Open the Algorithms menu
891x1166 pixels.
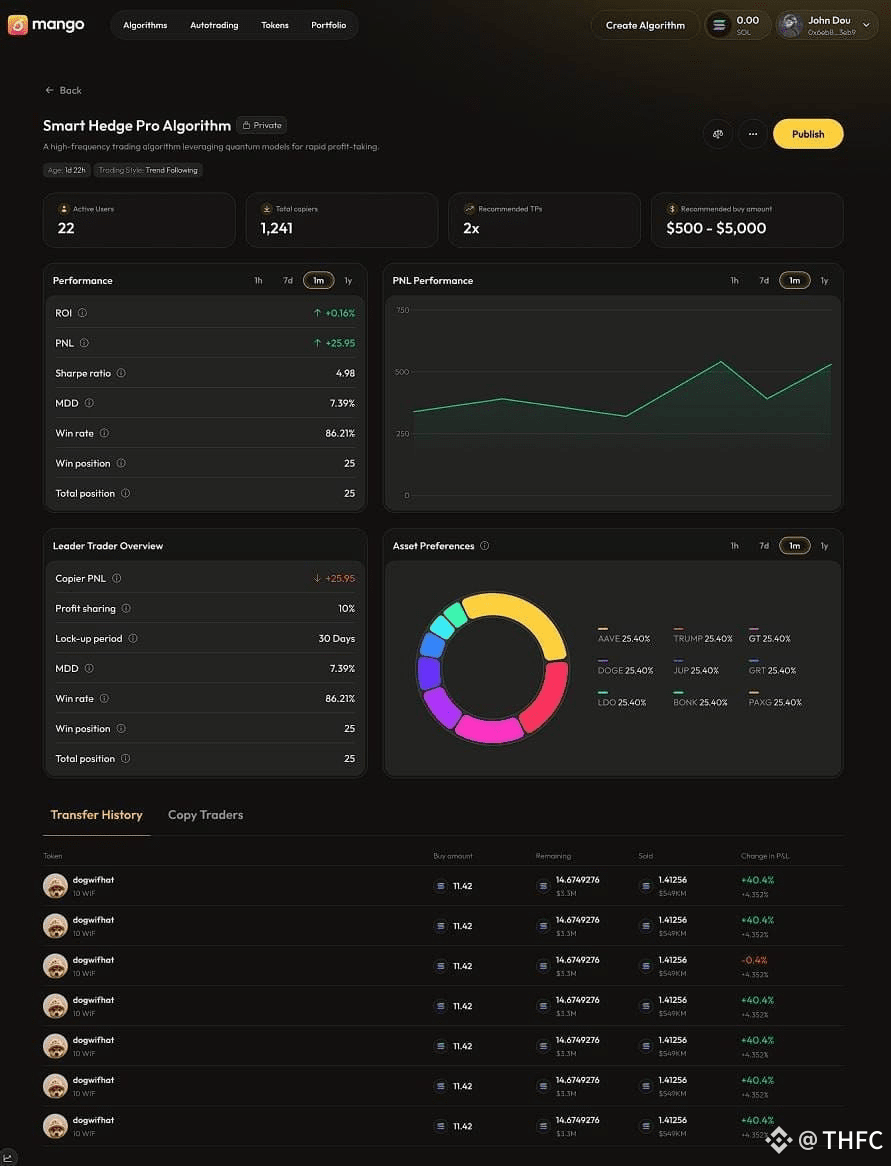[145, 25]
